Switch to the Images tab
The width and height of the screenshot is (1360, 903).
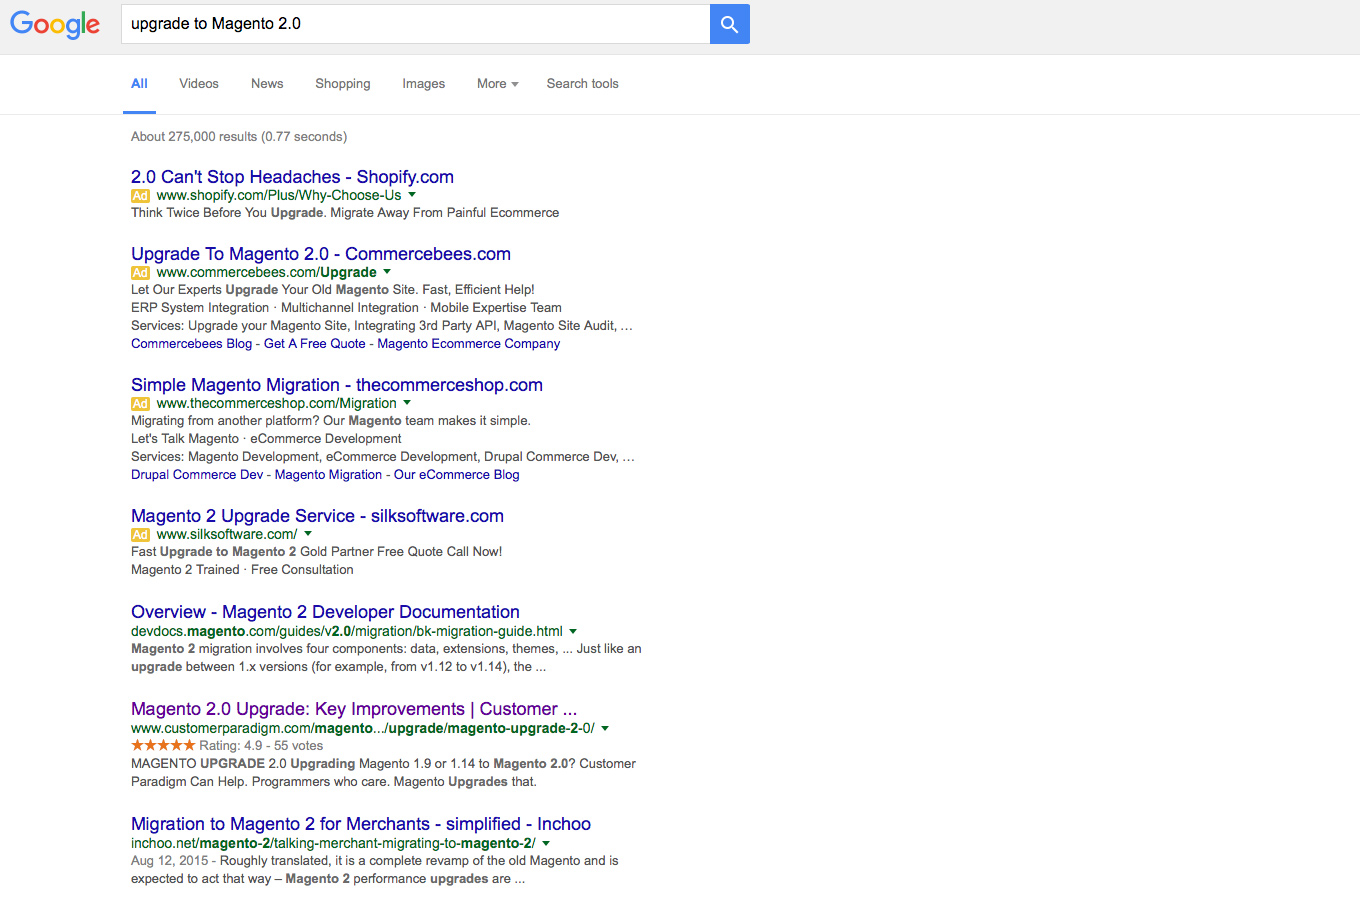point(424,84)
